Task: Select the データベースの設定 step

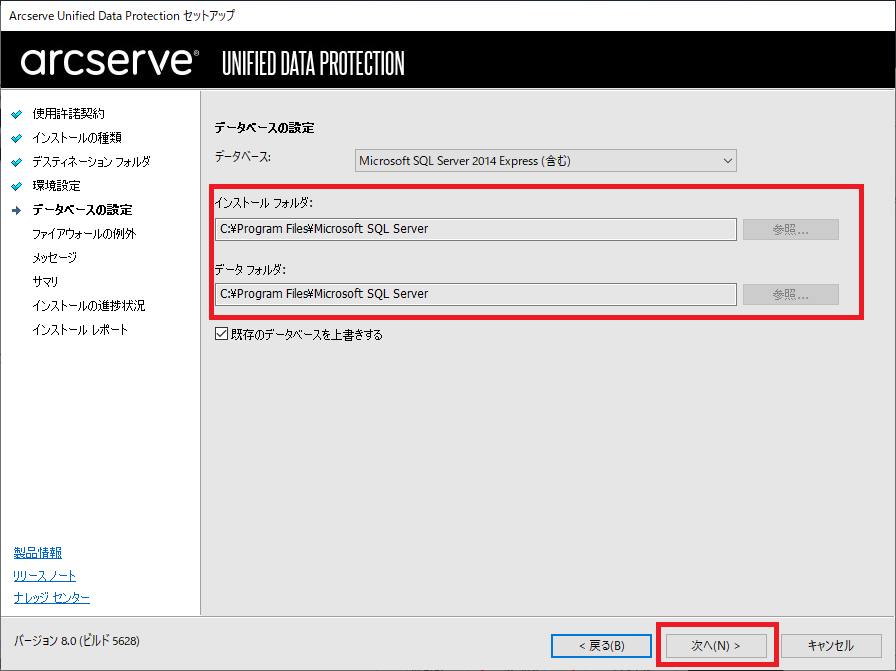Action: 82,210
